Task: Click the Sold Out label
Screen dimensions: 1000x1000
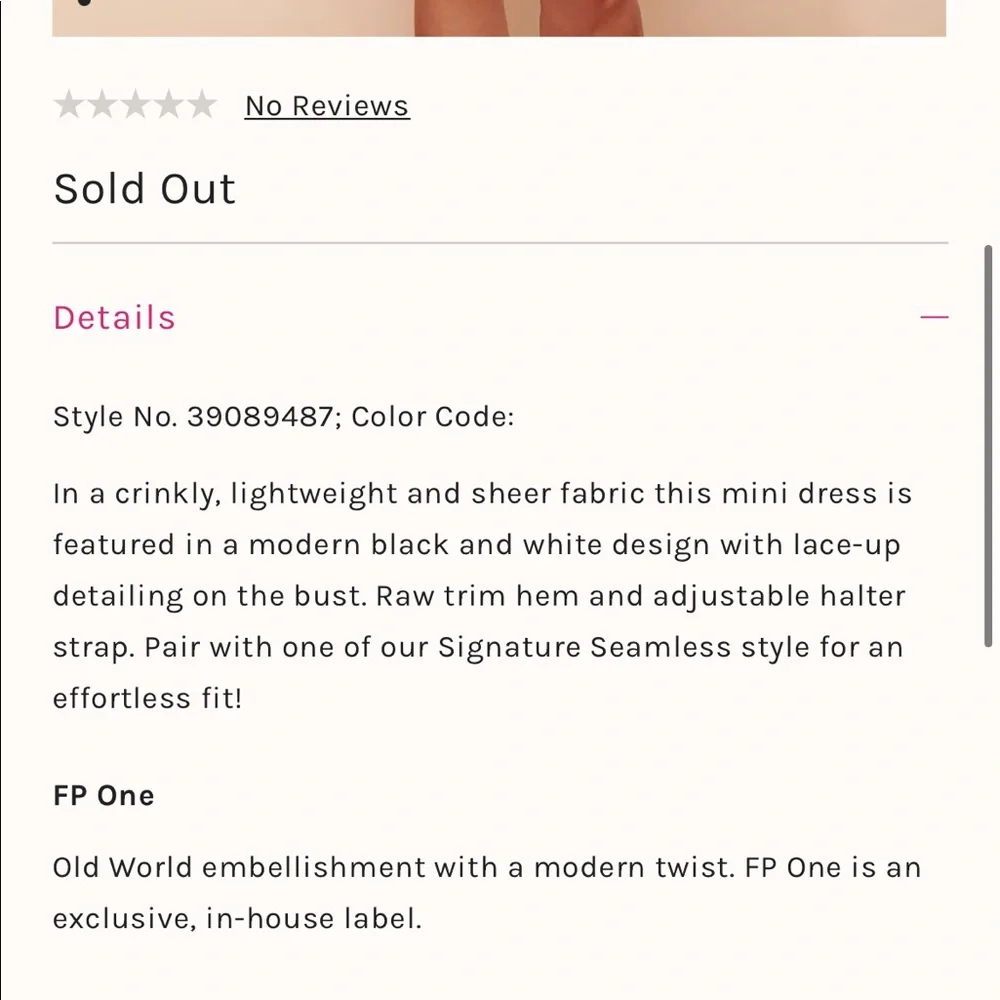Action: point(144,189)
